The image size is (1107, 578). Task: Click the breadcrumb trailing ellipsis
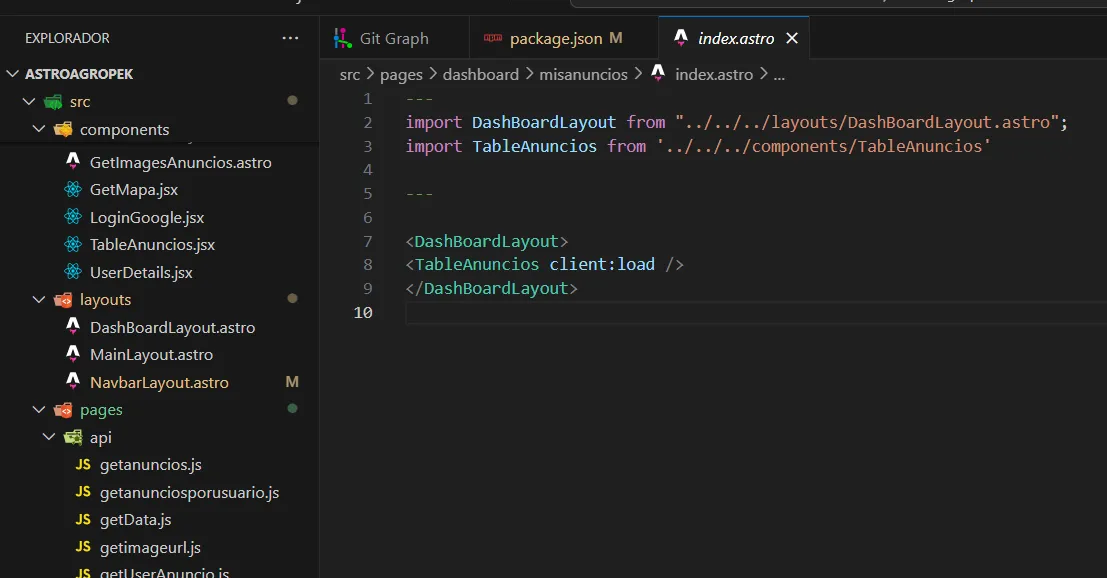779,76
